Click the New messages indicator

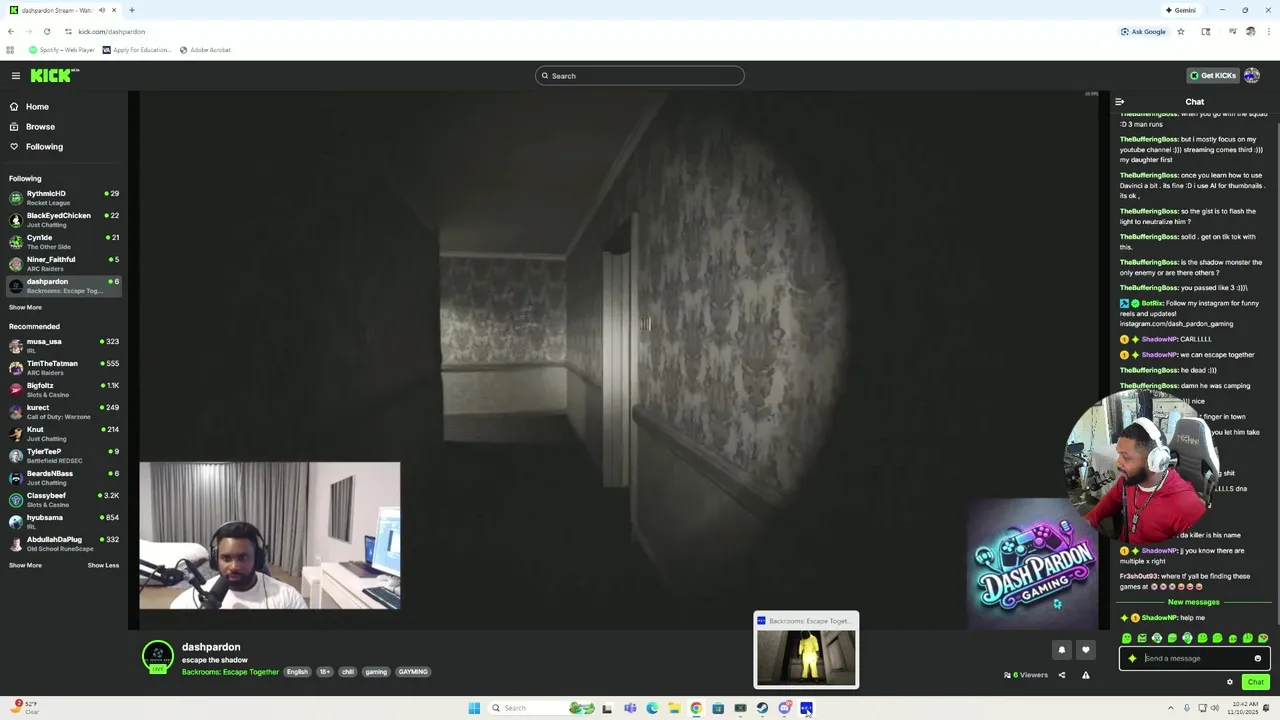[x=1194, y=602]
